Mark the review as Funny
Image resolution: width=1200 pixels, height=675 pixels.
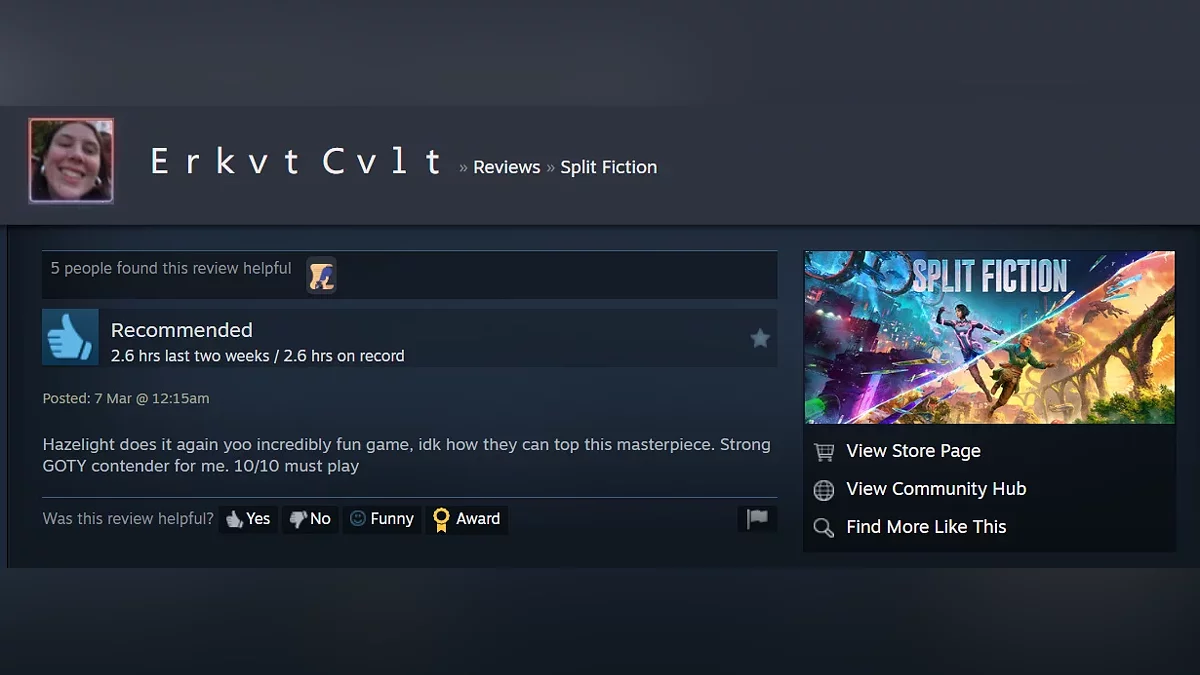click(x=382, y=519)
